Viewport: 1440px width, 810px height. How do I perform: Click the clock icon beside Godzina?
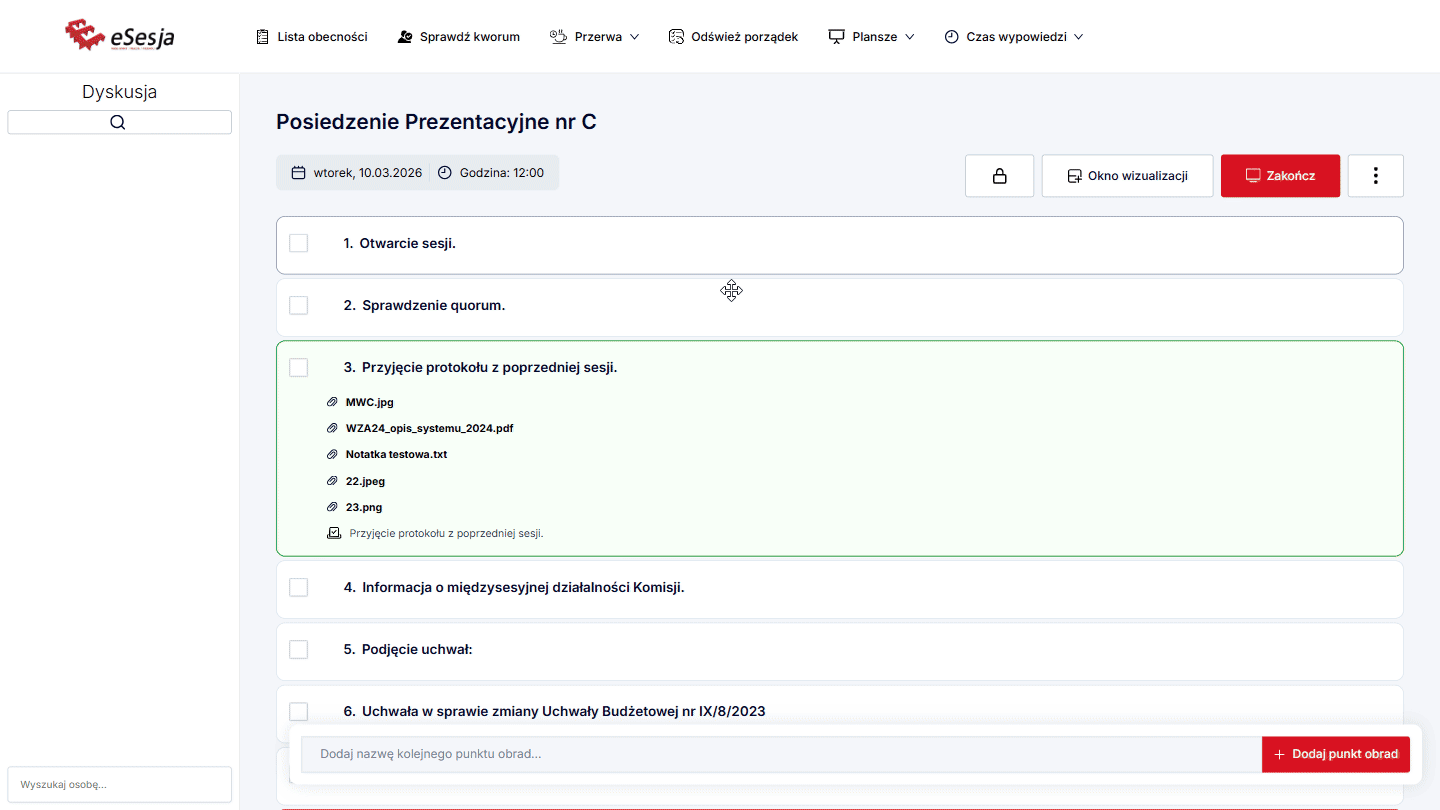tap(445, 173)
